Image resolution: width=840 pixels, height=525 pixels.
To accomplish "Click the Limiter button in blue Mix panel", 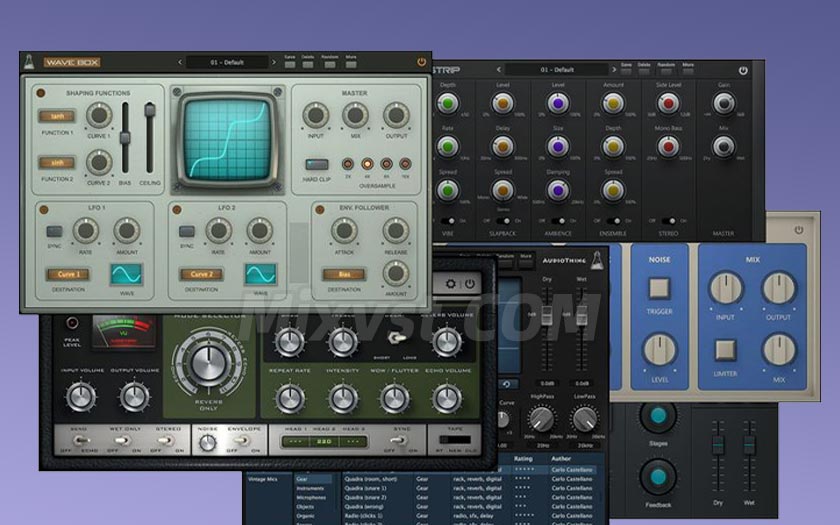I will (x=725, y=350).
